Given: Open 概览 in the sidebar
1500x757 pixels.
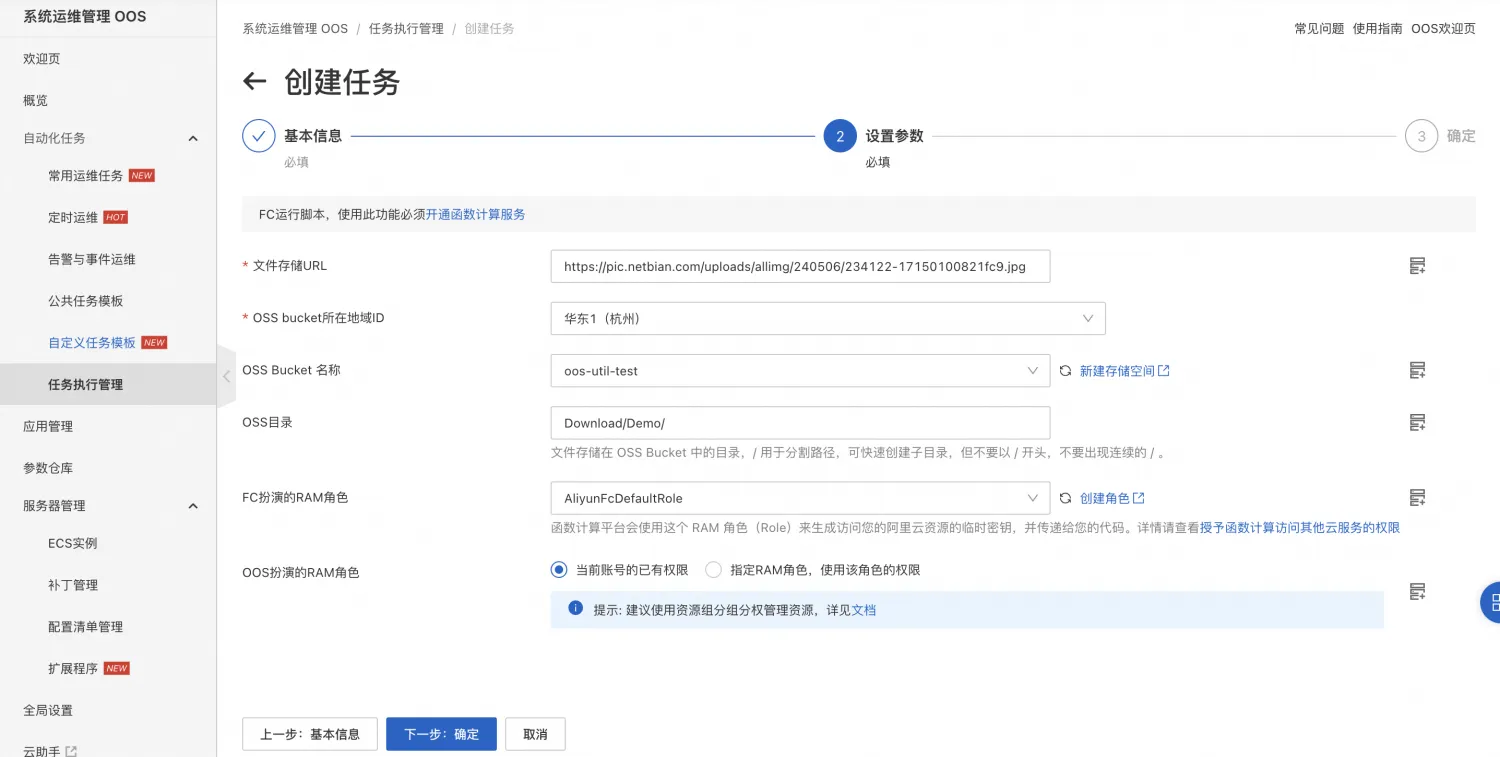Looking at the screenshot, I should point(36,101).
